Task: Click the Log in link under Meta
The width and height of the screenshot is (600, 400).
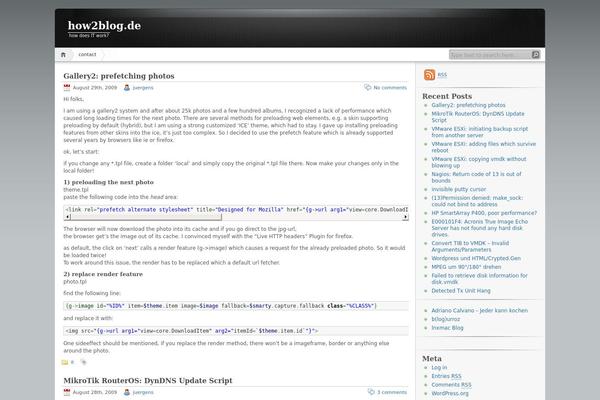Action: click(439, 367)
